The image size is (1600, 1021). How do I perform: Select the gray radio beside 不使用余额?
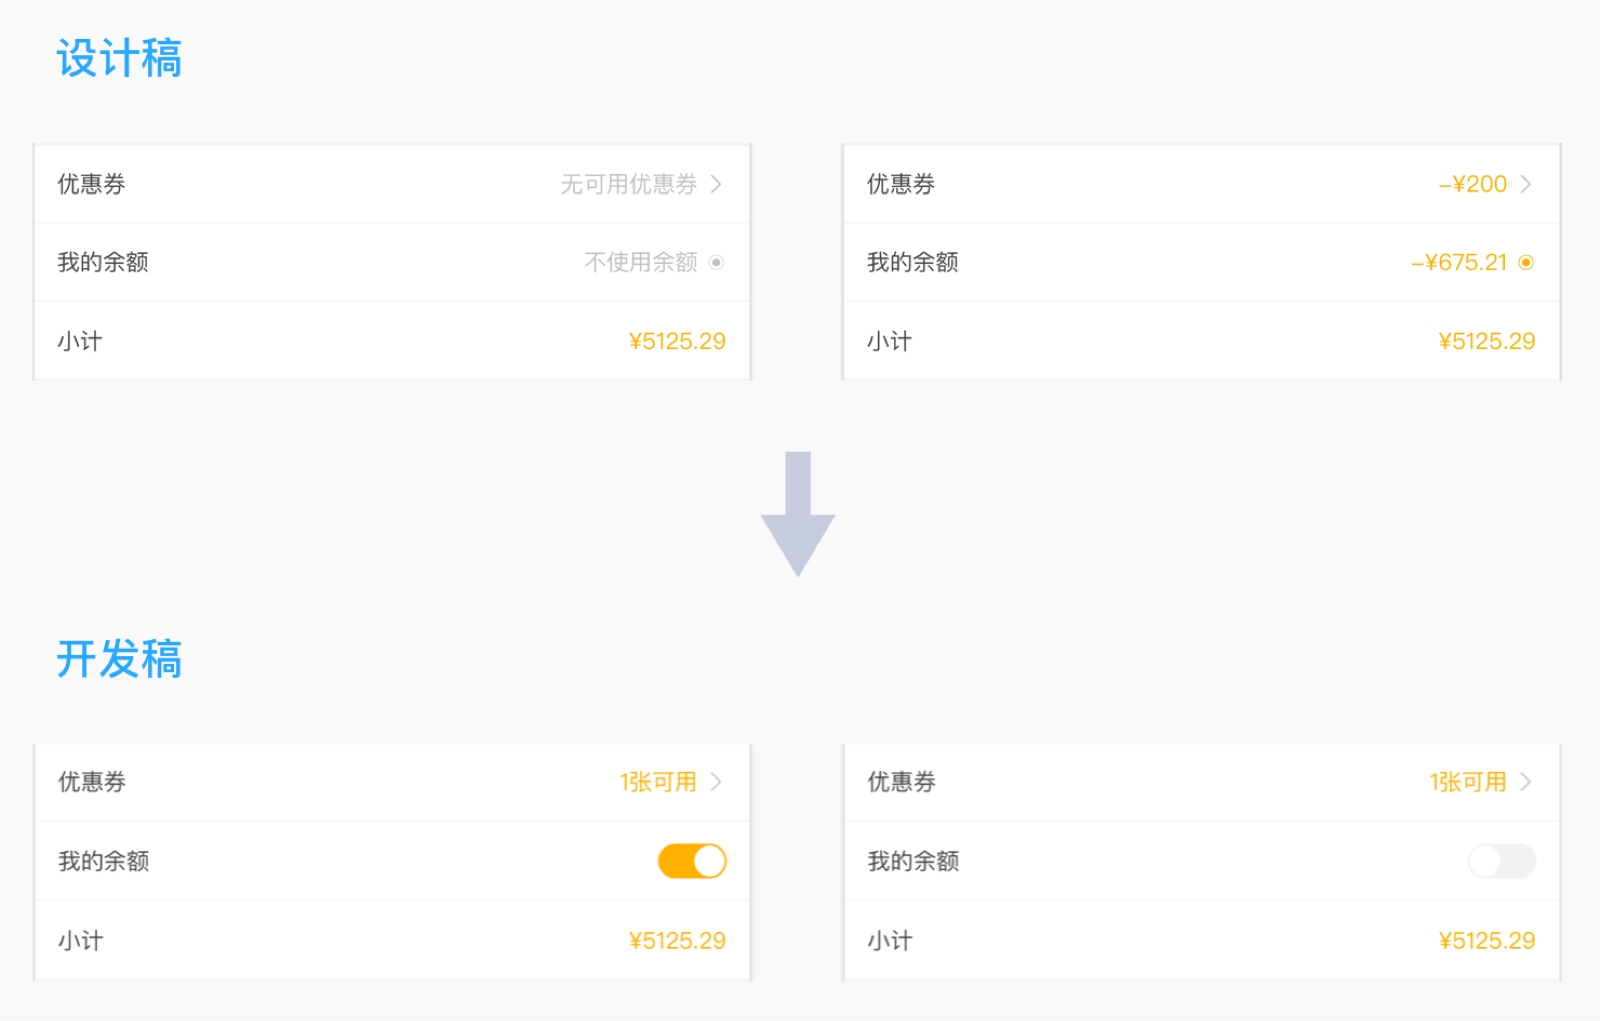pyautogui.click(x=716, y=263)
